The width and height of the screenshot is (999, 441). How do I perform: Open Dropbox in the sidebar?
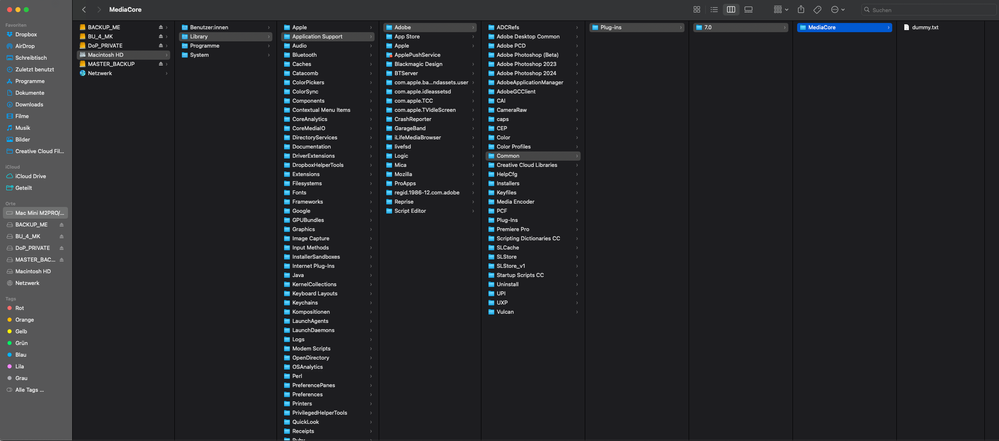click(26, 34)
